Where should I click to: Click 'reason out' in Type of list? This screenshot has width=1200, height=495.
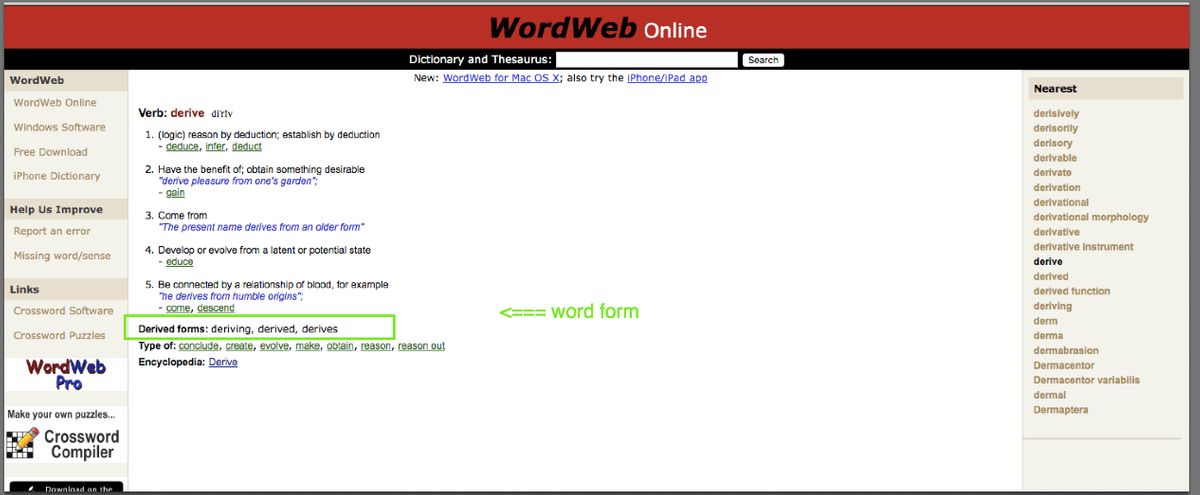[421, 346]
